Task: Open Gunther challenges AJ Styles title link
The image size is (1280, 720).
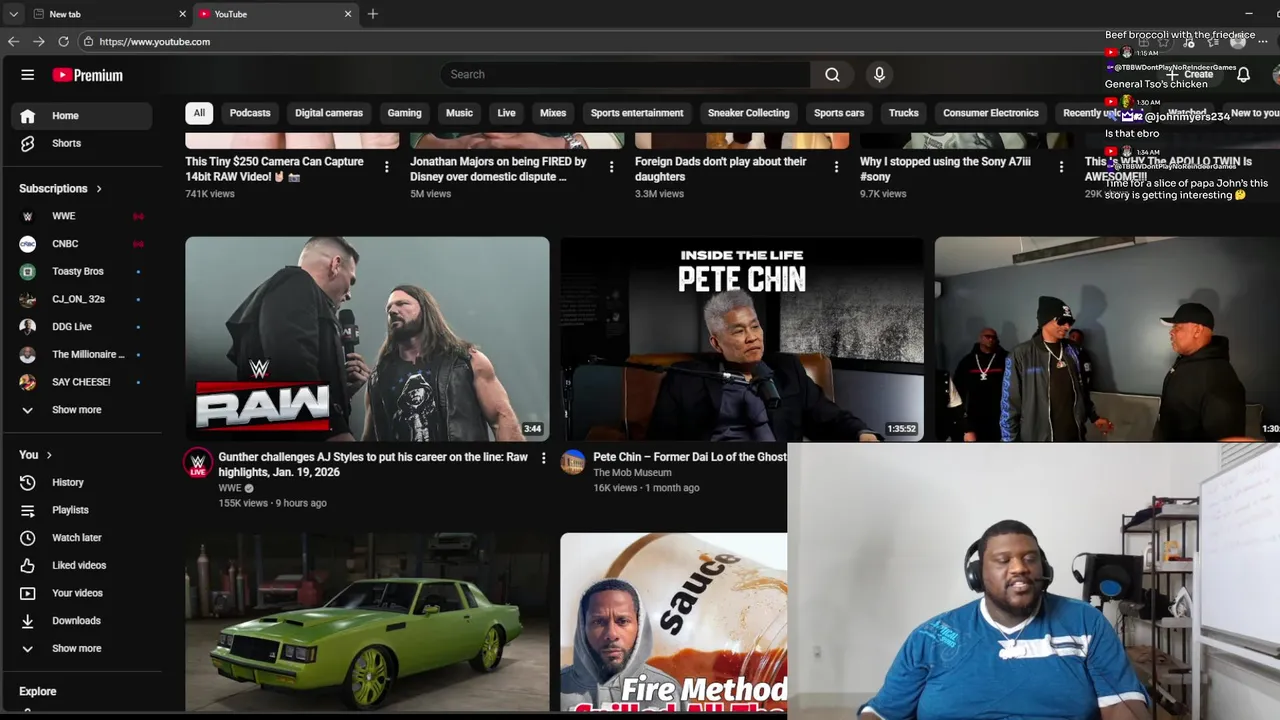Action: tap(373, 465)
